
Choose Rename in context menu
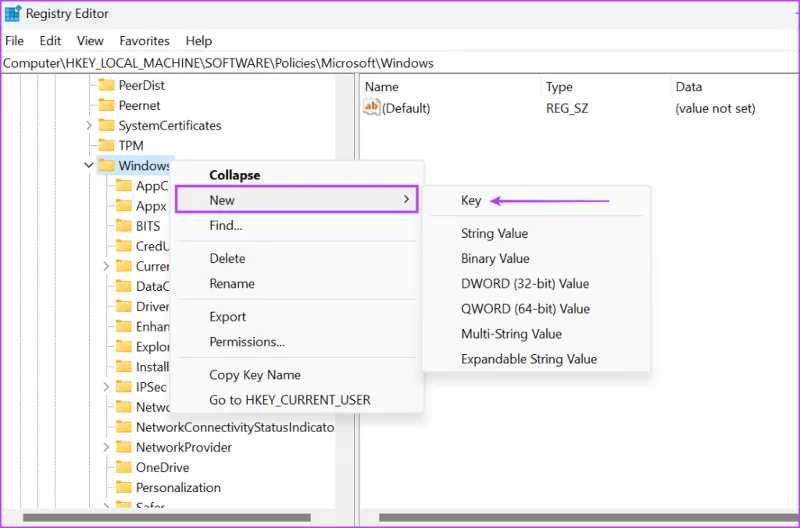coord(297,283)
